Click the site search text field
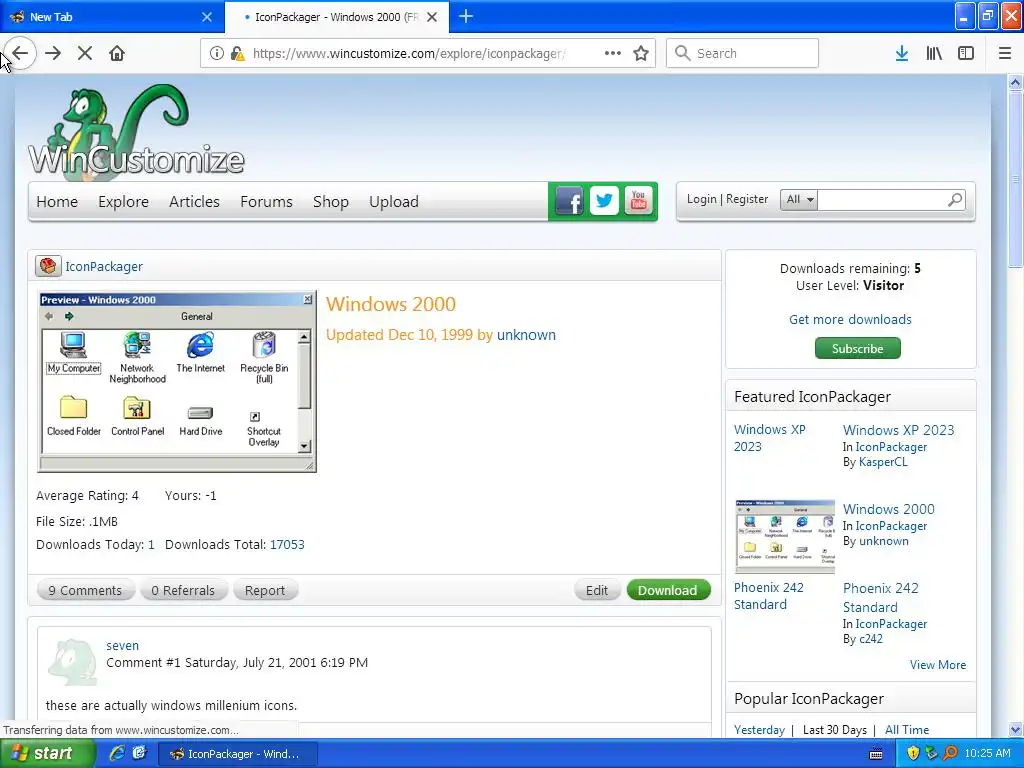1024x768 pixels. 881,200
